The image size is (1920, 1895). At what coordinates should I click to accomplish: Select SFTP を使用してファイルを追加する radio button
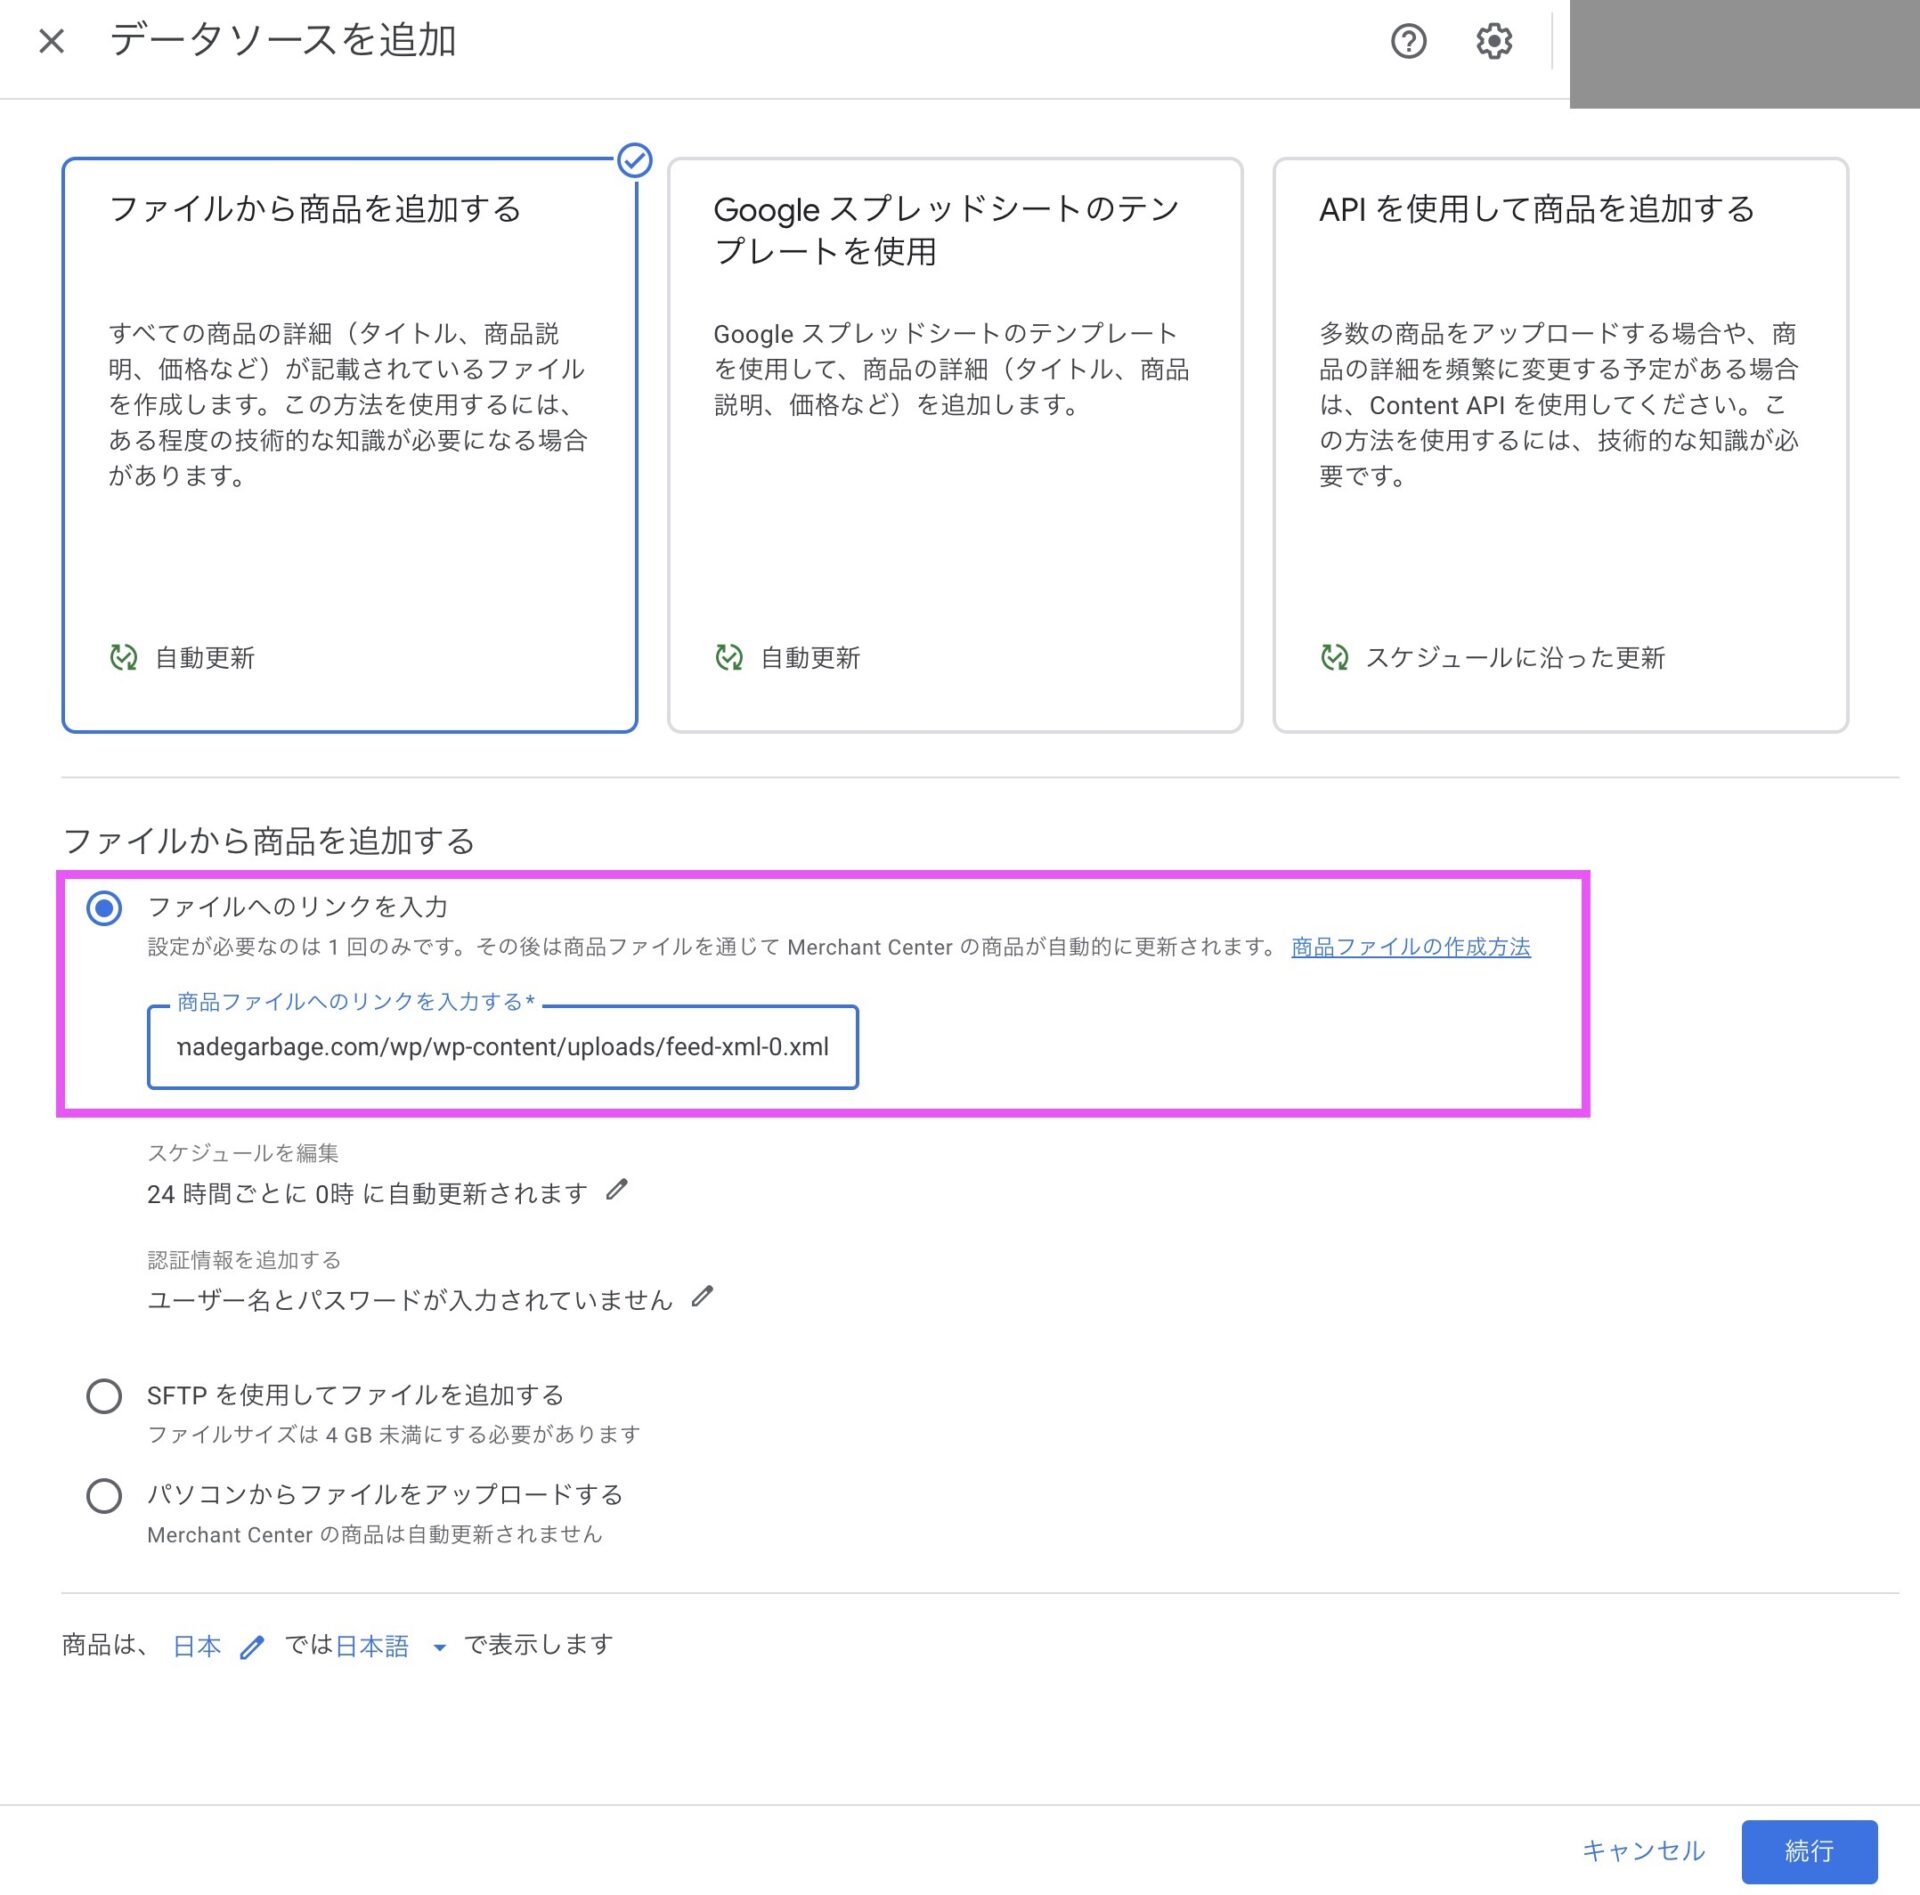click(104, 1396)
